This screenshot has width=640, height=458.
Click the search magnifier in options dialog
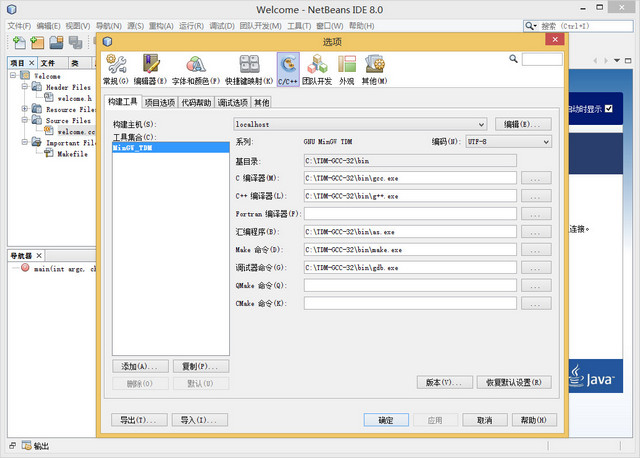(513, 59)
